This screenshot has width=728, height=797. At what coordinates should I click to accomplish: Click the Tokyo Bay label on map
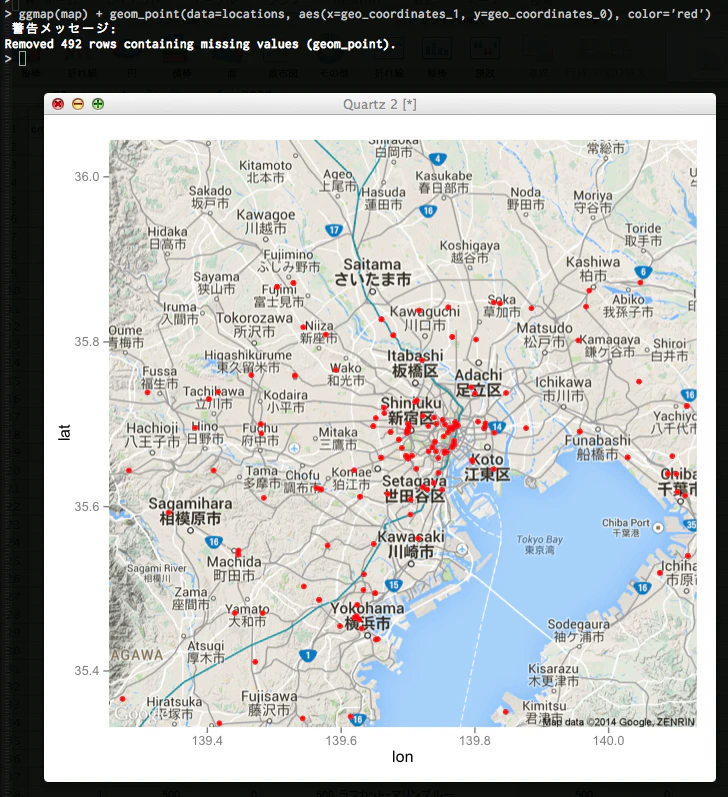[539, 544]
